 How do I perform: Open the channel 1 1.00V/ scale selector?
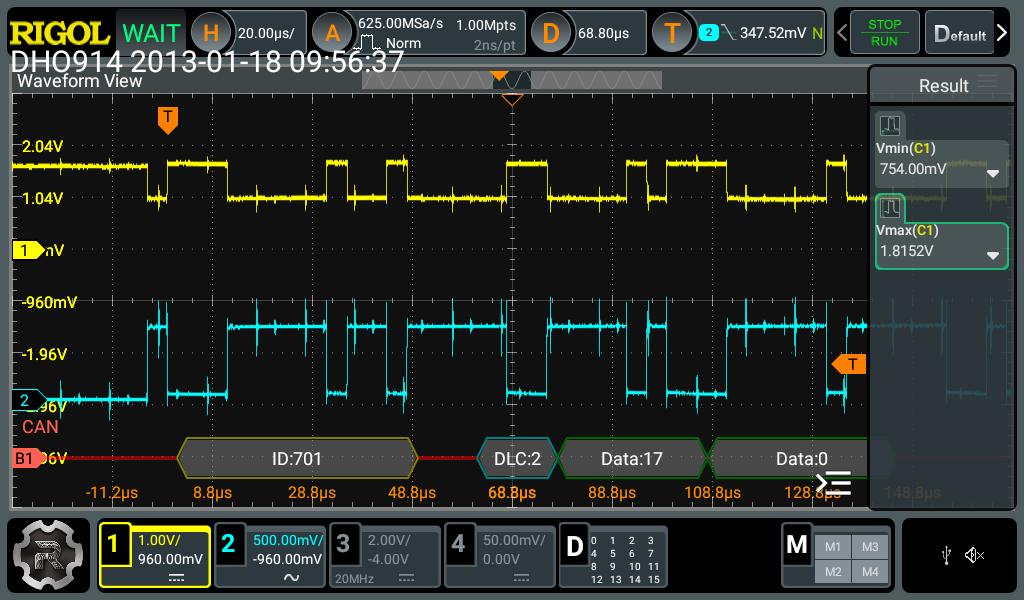click(160, 540)
